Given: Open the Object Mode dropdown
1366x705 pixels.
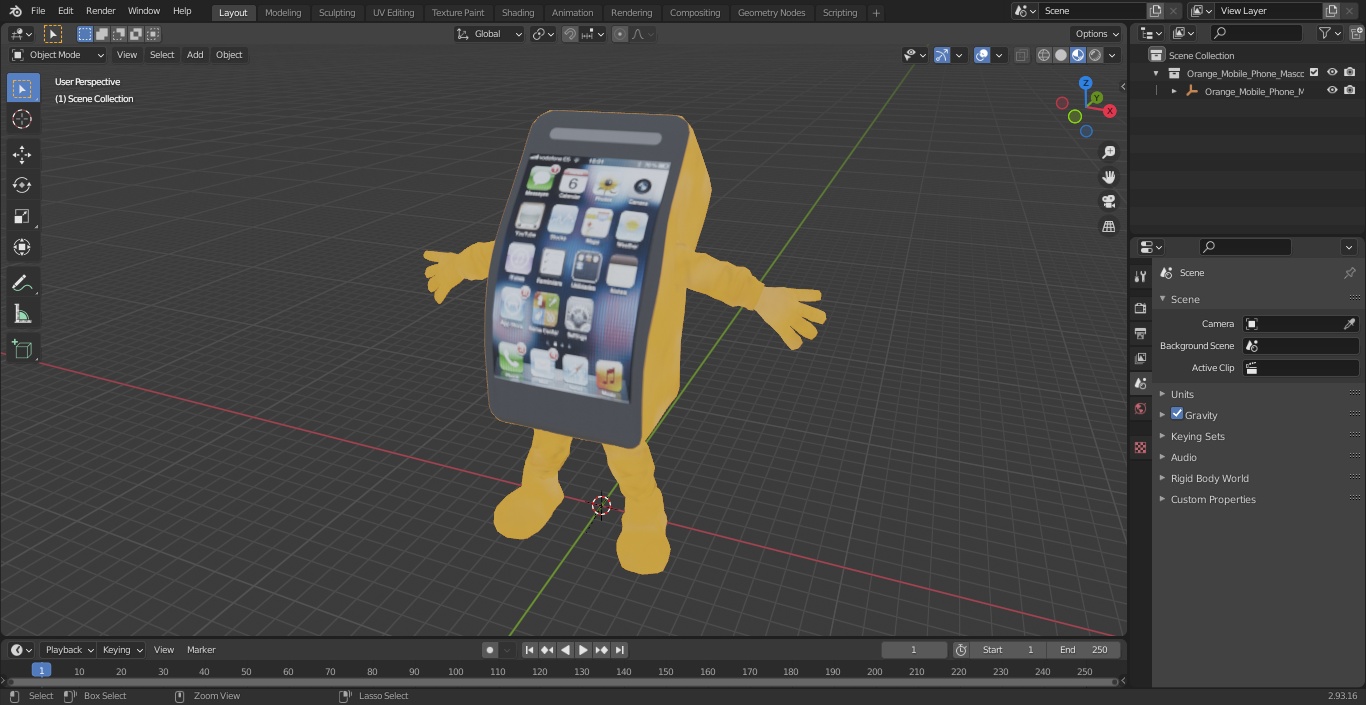Looking at the screenshot, I should [57, 55].
